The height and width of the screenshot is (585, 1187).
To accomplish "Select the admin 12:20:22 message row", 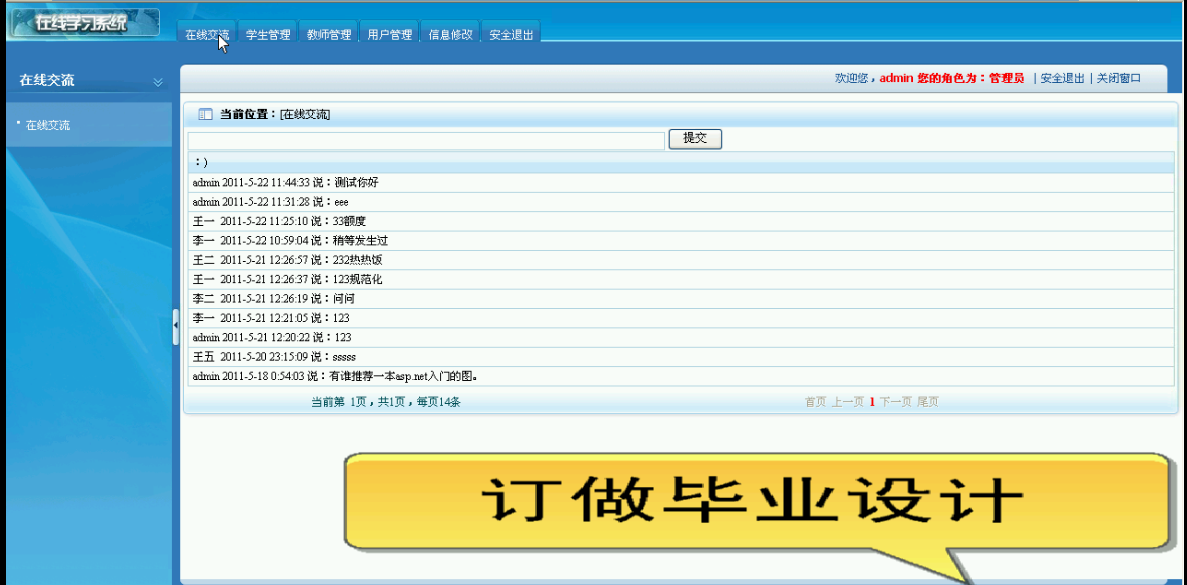I will (681, 337).
